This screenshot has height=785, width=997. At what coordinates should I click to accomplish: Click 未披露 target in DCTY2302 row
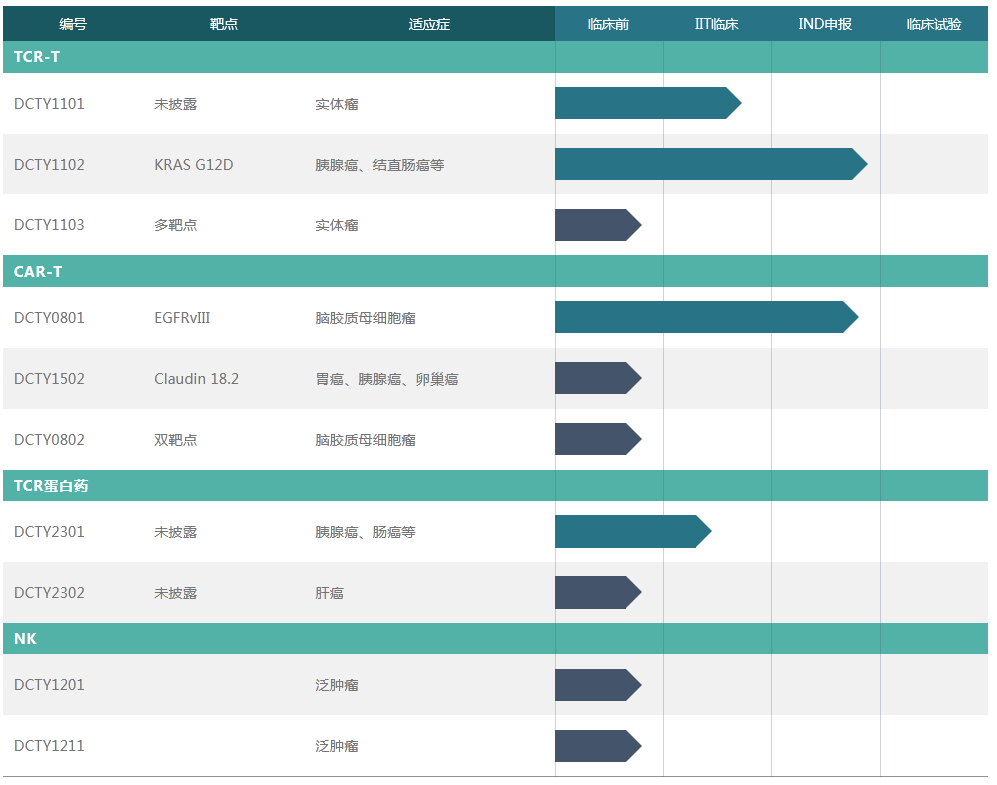click(x=175, y=593)
